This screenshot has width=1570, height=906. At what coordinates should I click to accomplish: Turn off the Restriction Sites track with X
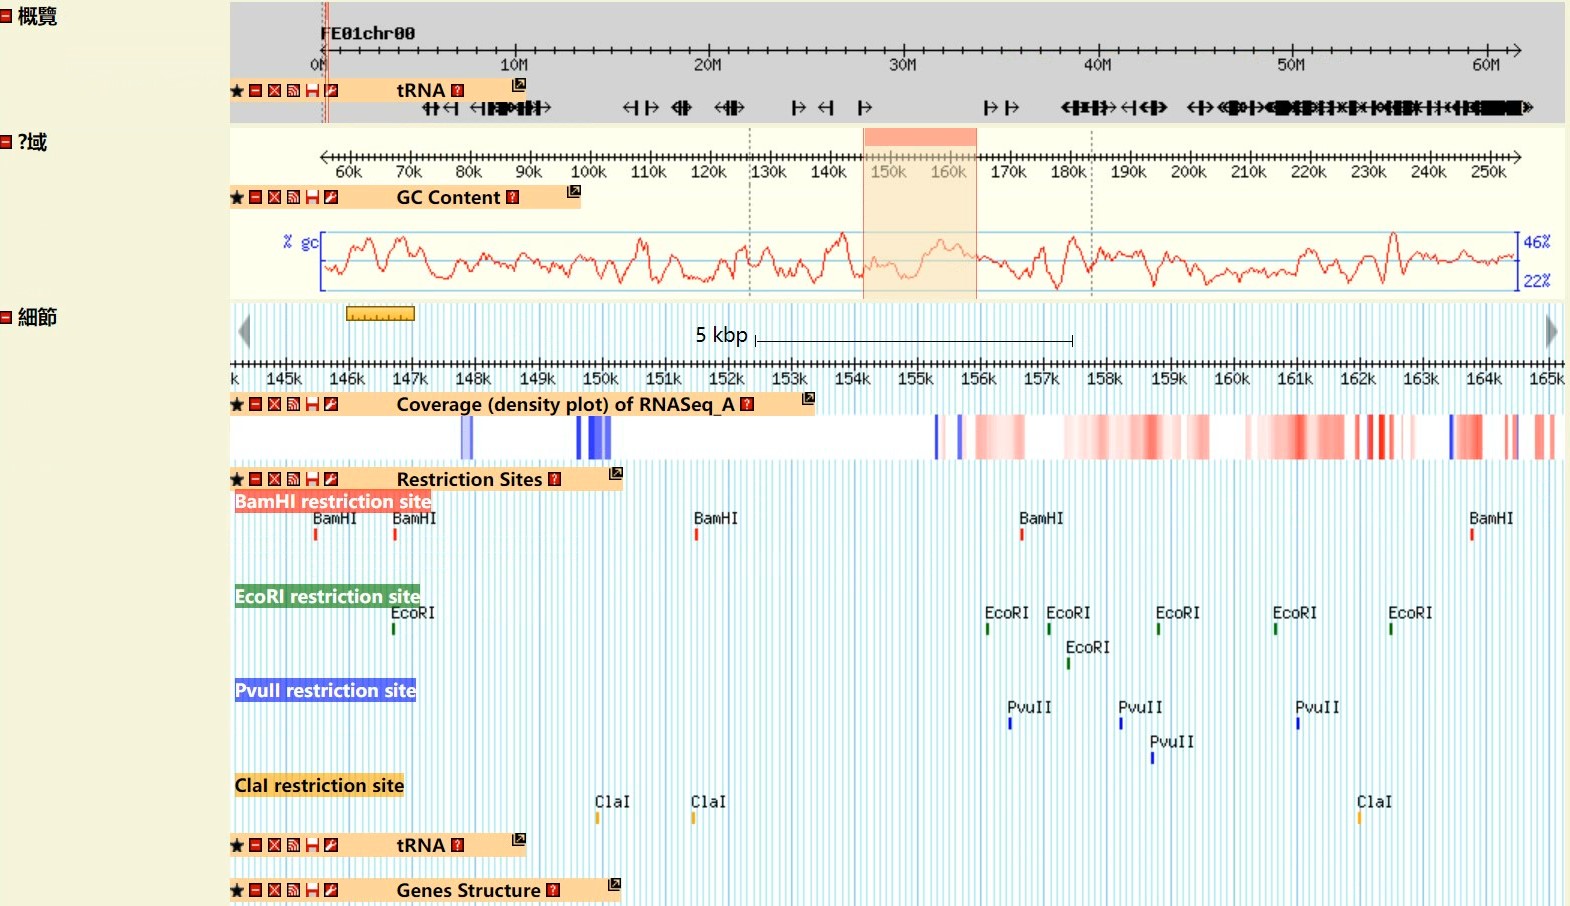point(274,480)
